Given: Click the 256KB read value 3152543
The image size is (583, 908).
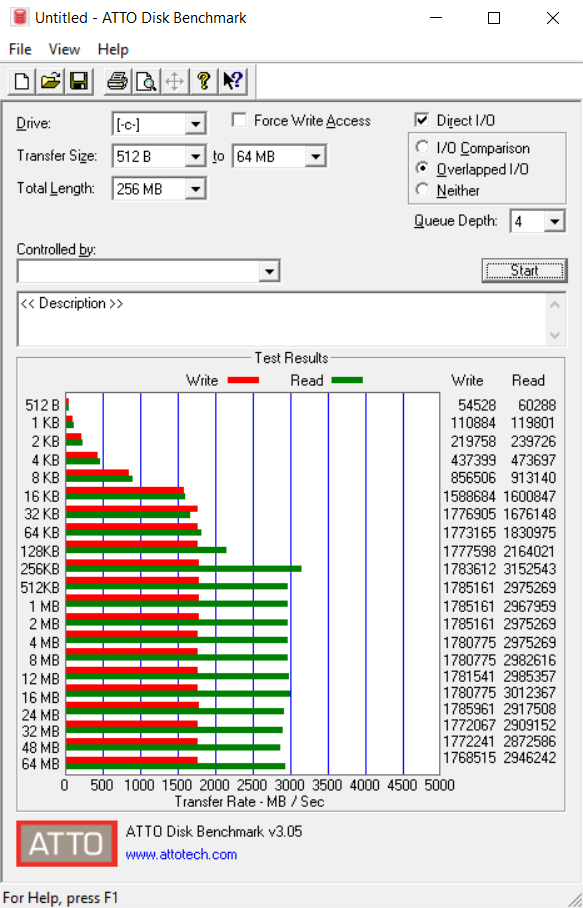Looking at the screenshot, I should click(530, 569).
